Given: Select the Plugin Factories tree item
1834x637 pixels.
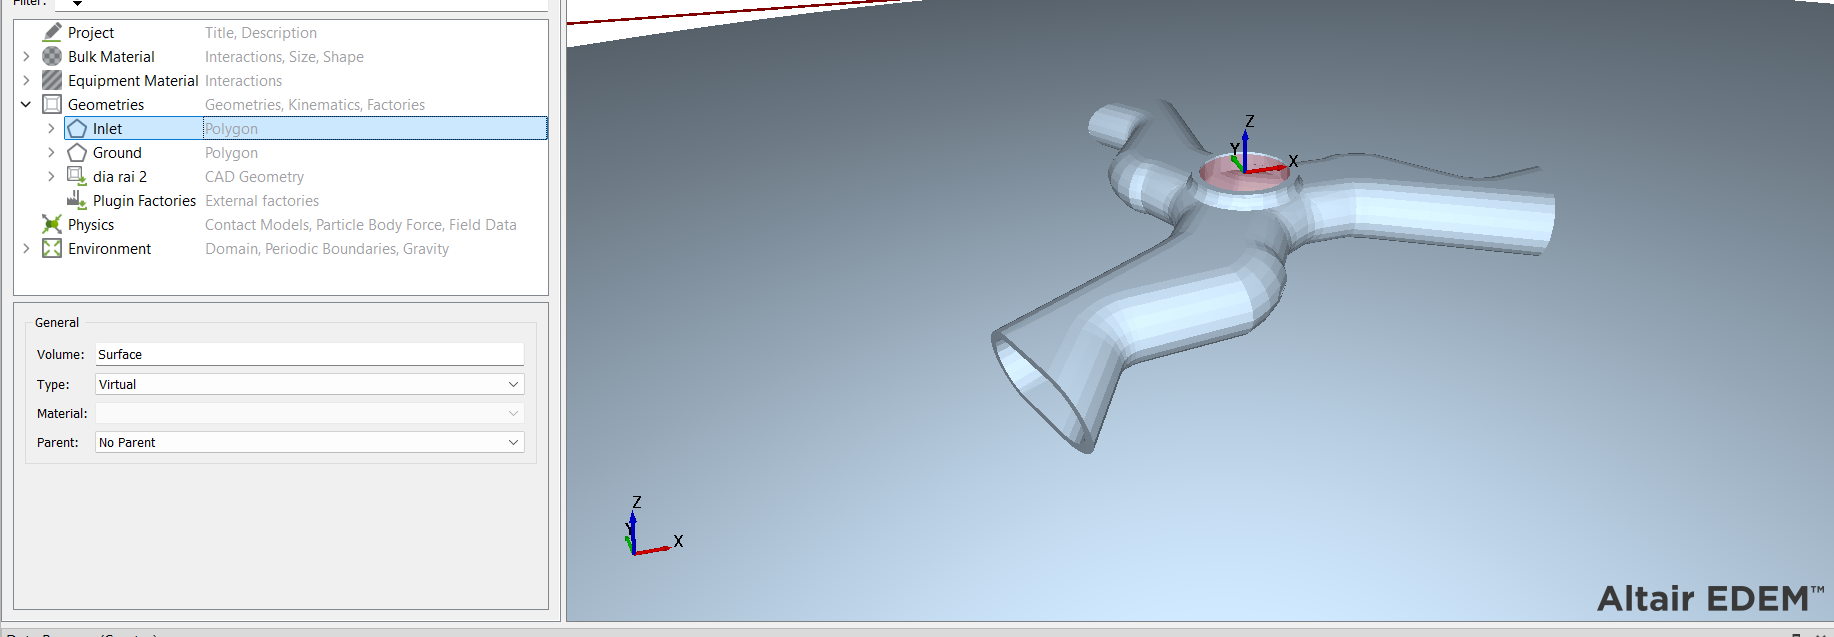Looking at the screenshot, I should 144,200.
